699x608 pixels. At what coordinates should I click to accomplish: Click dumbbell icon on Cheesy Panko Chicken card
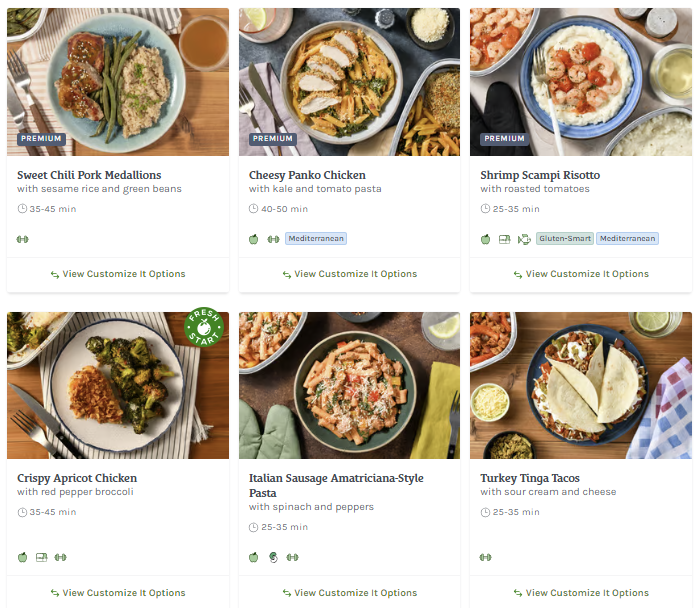pos(273,239)
